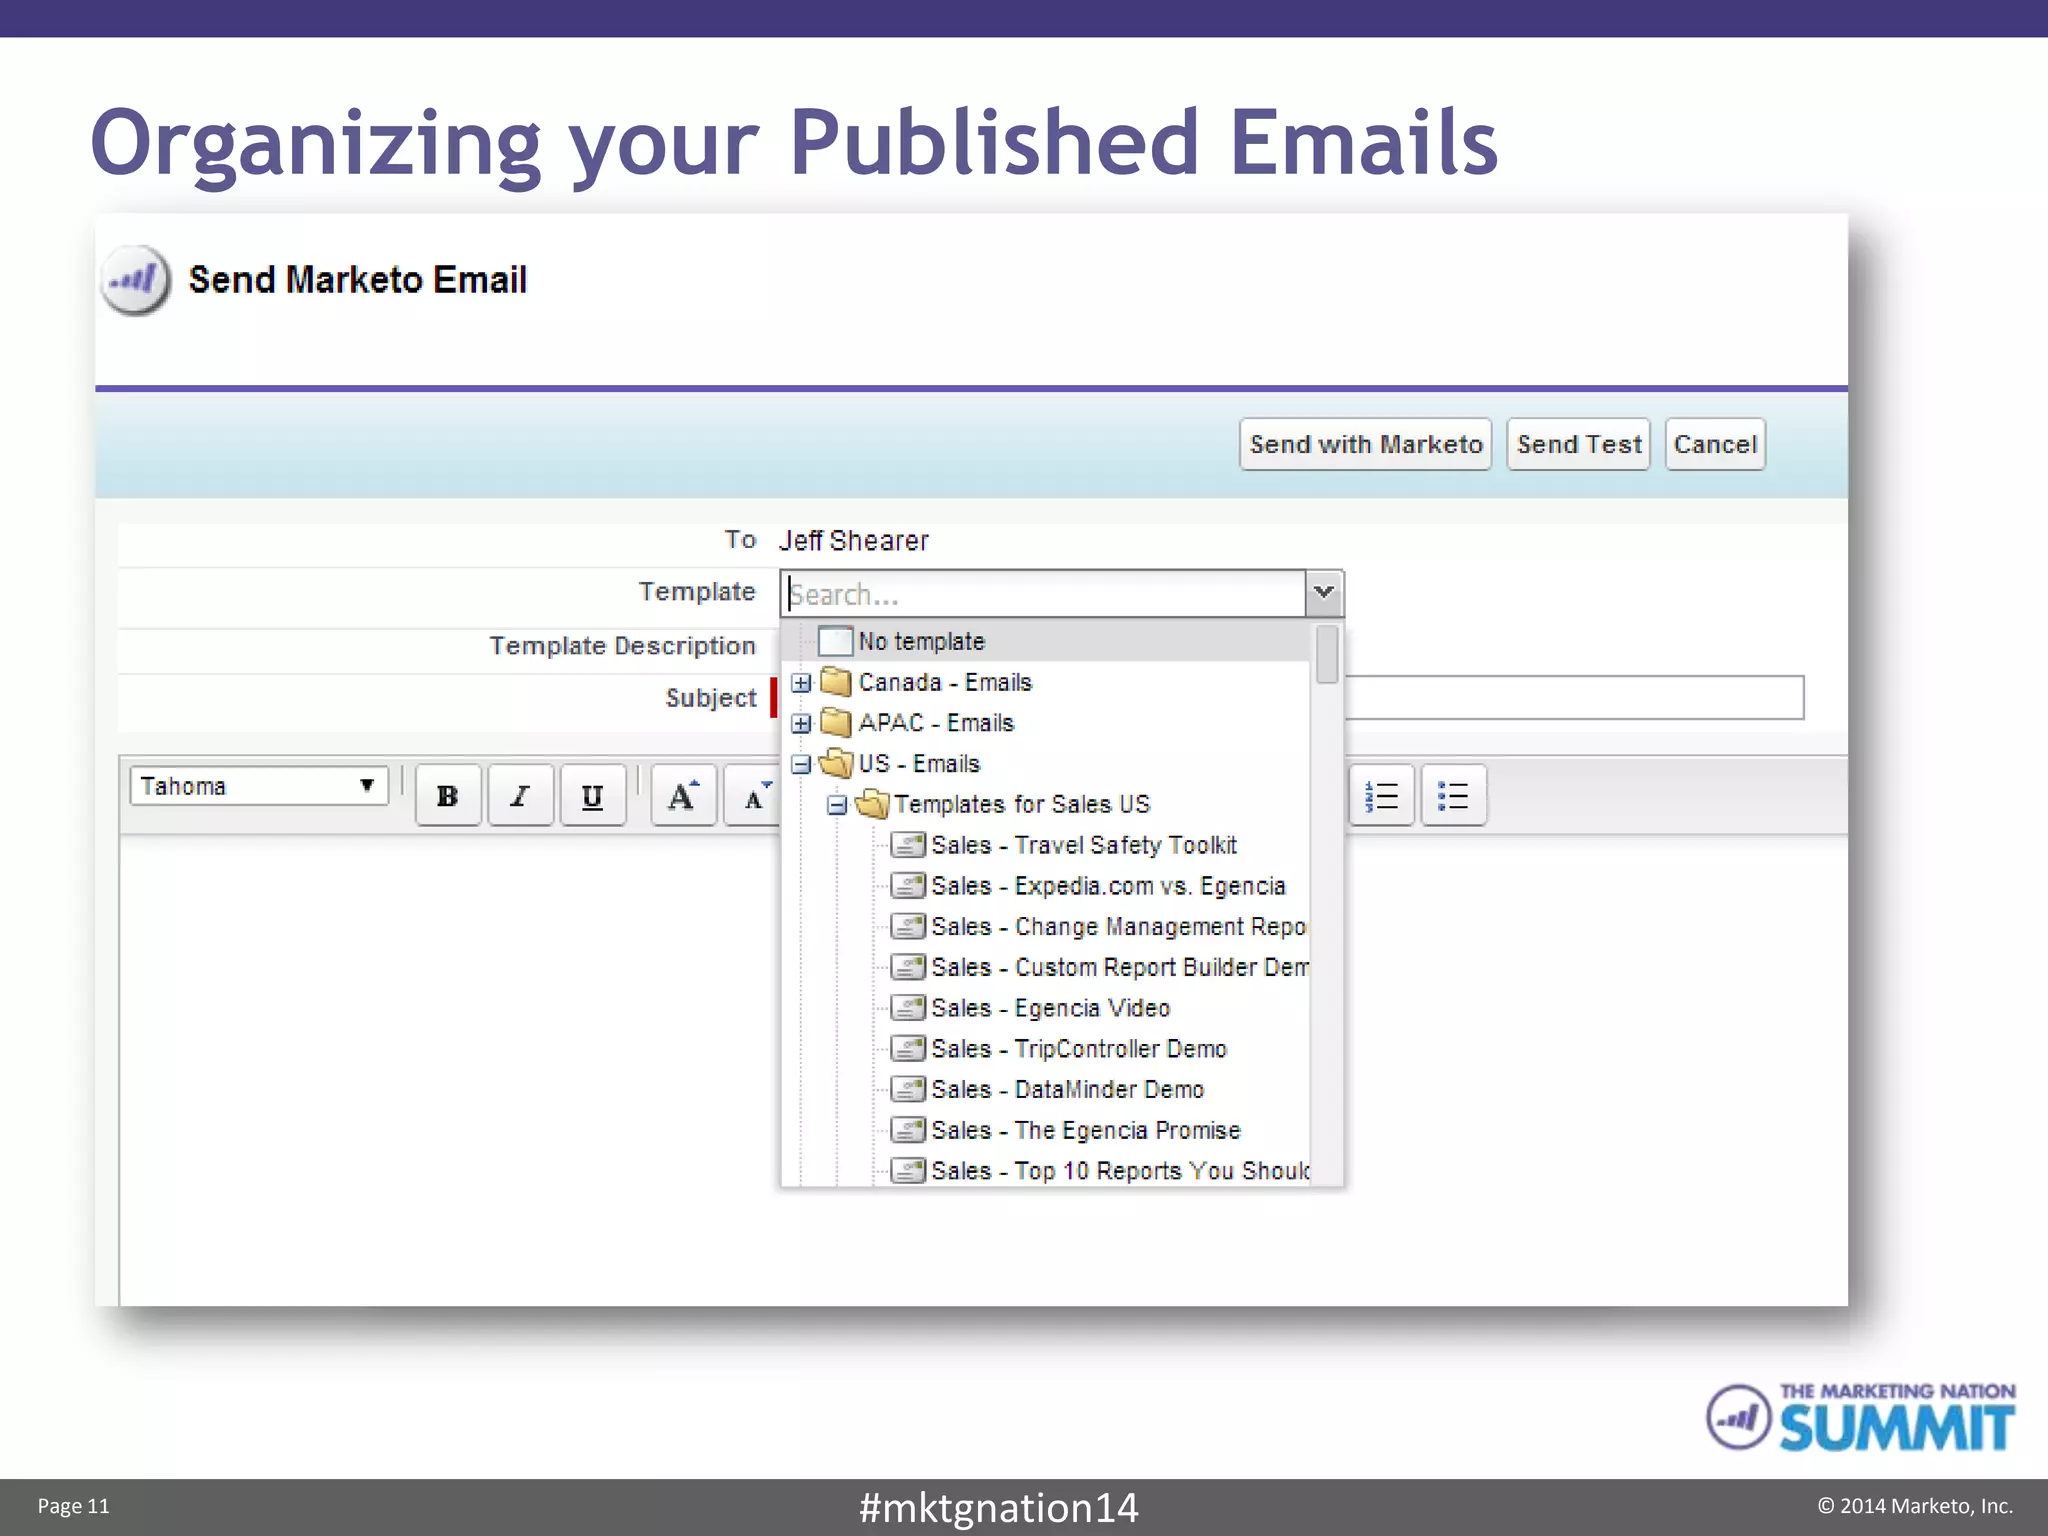This screenshot has width=2048, height=1536.
Task: Select Sales - Travel Safety Toolkit template
Action: pos(1084,845)
